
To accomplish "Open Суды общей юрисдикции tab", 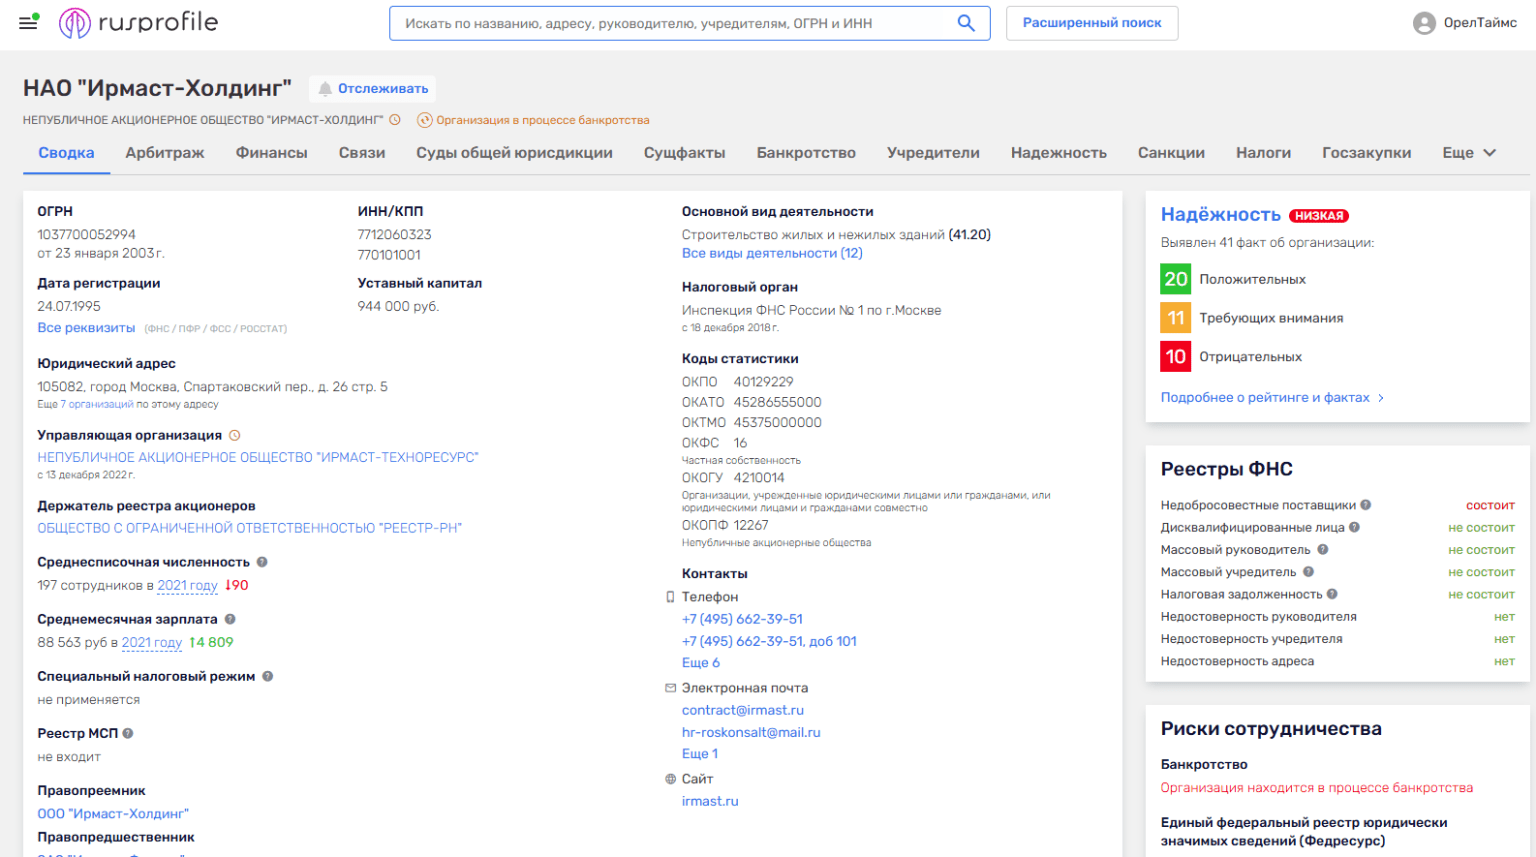I will pos(515,153).
